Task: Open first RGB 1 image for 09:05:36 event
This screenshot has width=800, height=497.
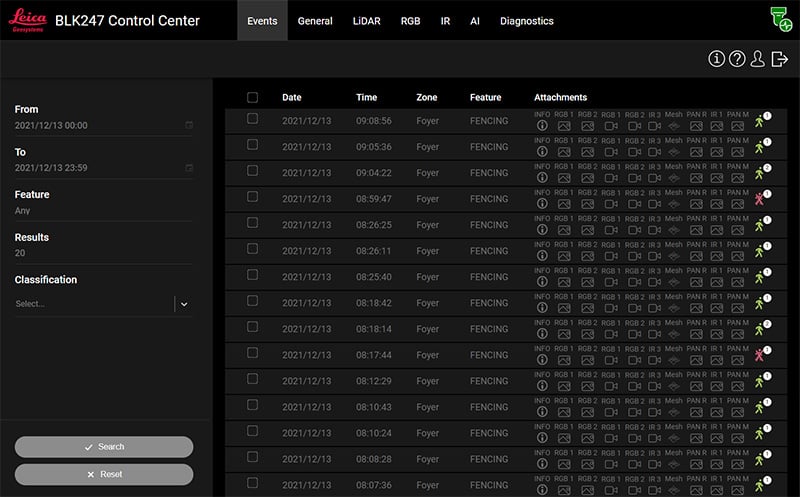Action: coord(564,152)
